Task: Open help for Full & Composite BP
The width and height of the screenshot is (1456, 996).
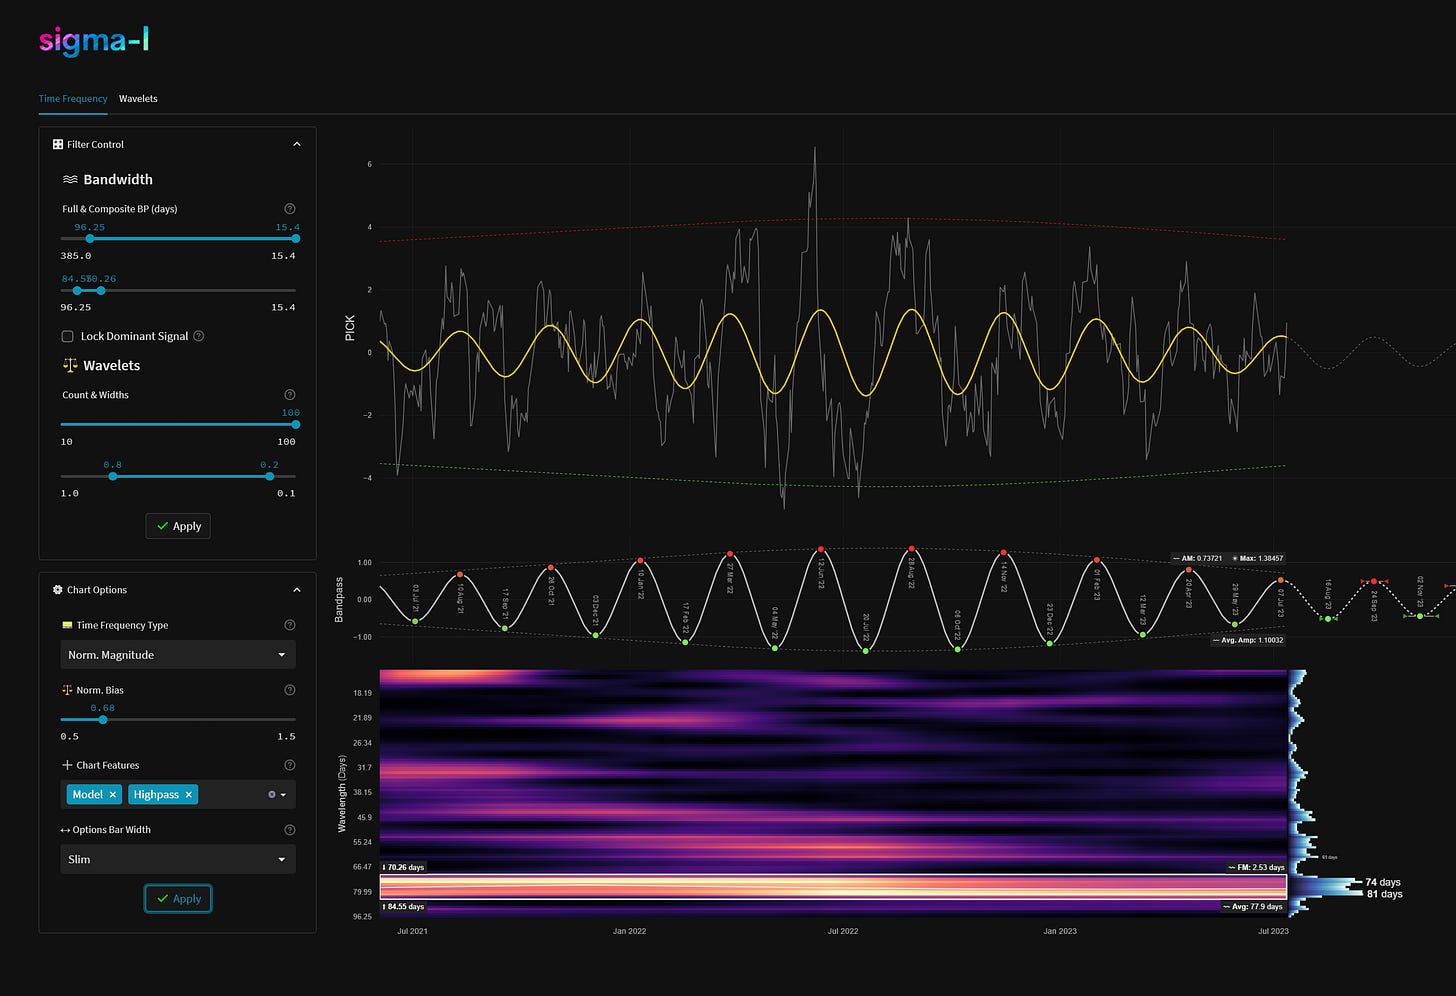Action: (x=290, y=209)
